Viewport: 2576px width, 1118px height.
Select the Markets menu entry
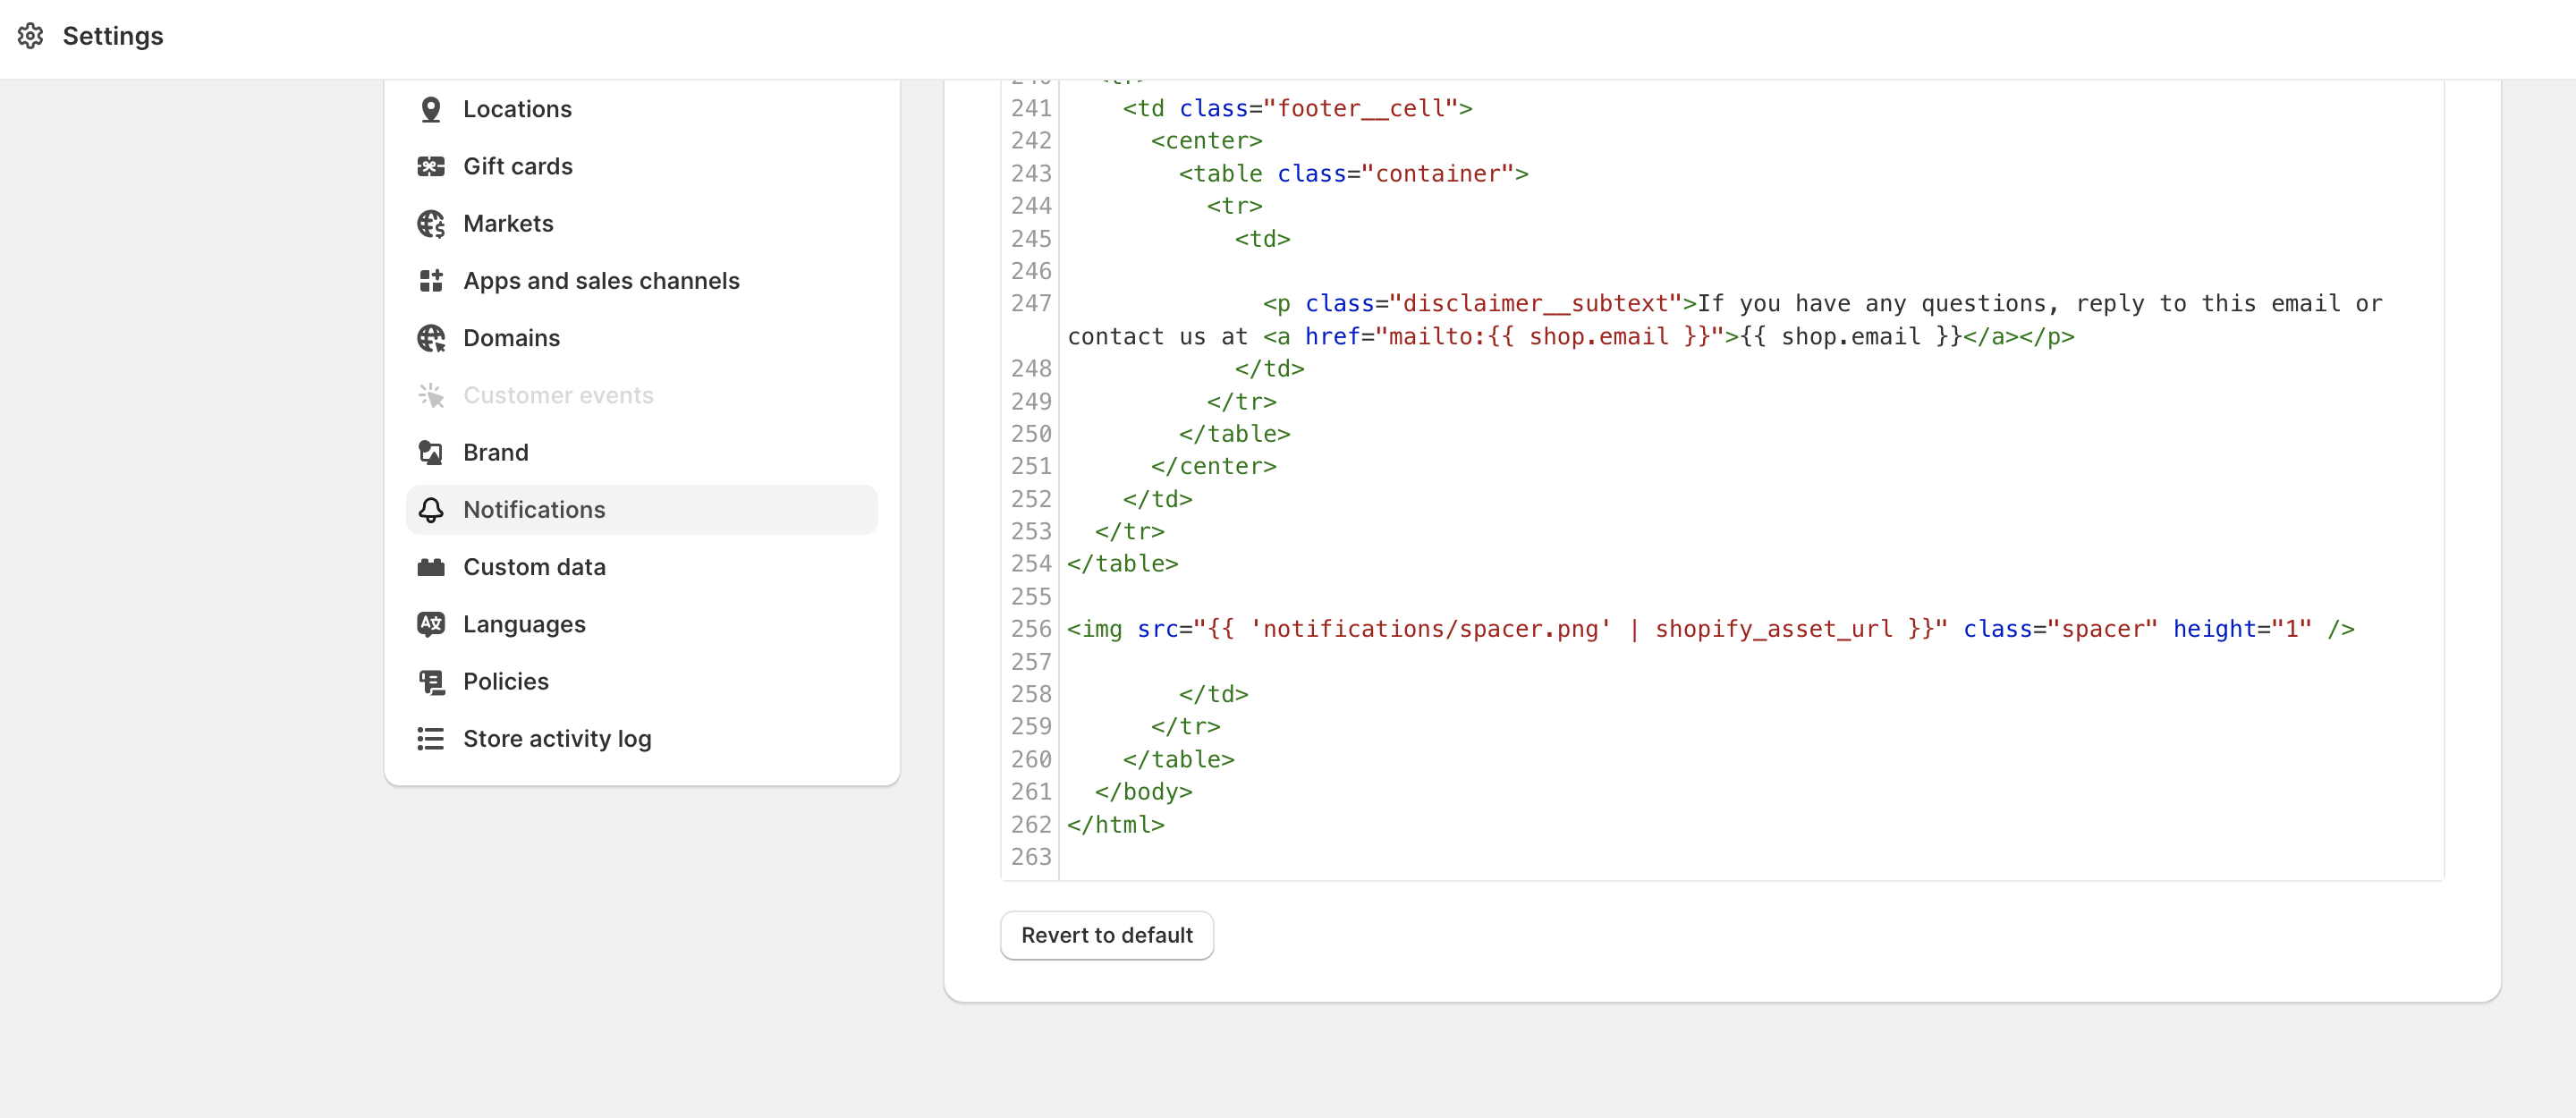tap(508, 224)
